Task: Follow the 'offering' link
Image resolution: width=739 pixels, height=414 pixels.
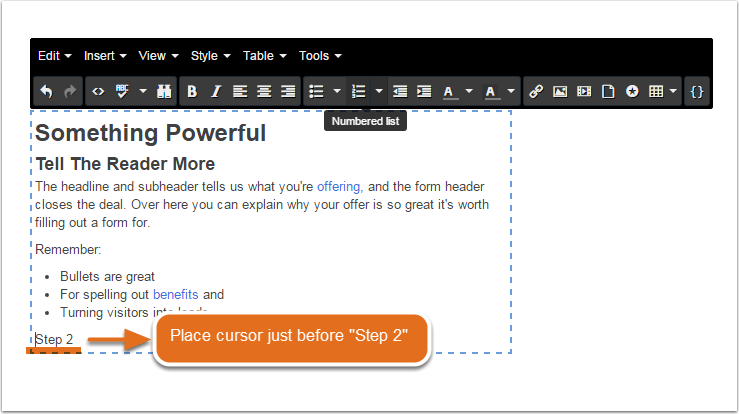Action: 338,187
